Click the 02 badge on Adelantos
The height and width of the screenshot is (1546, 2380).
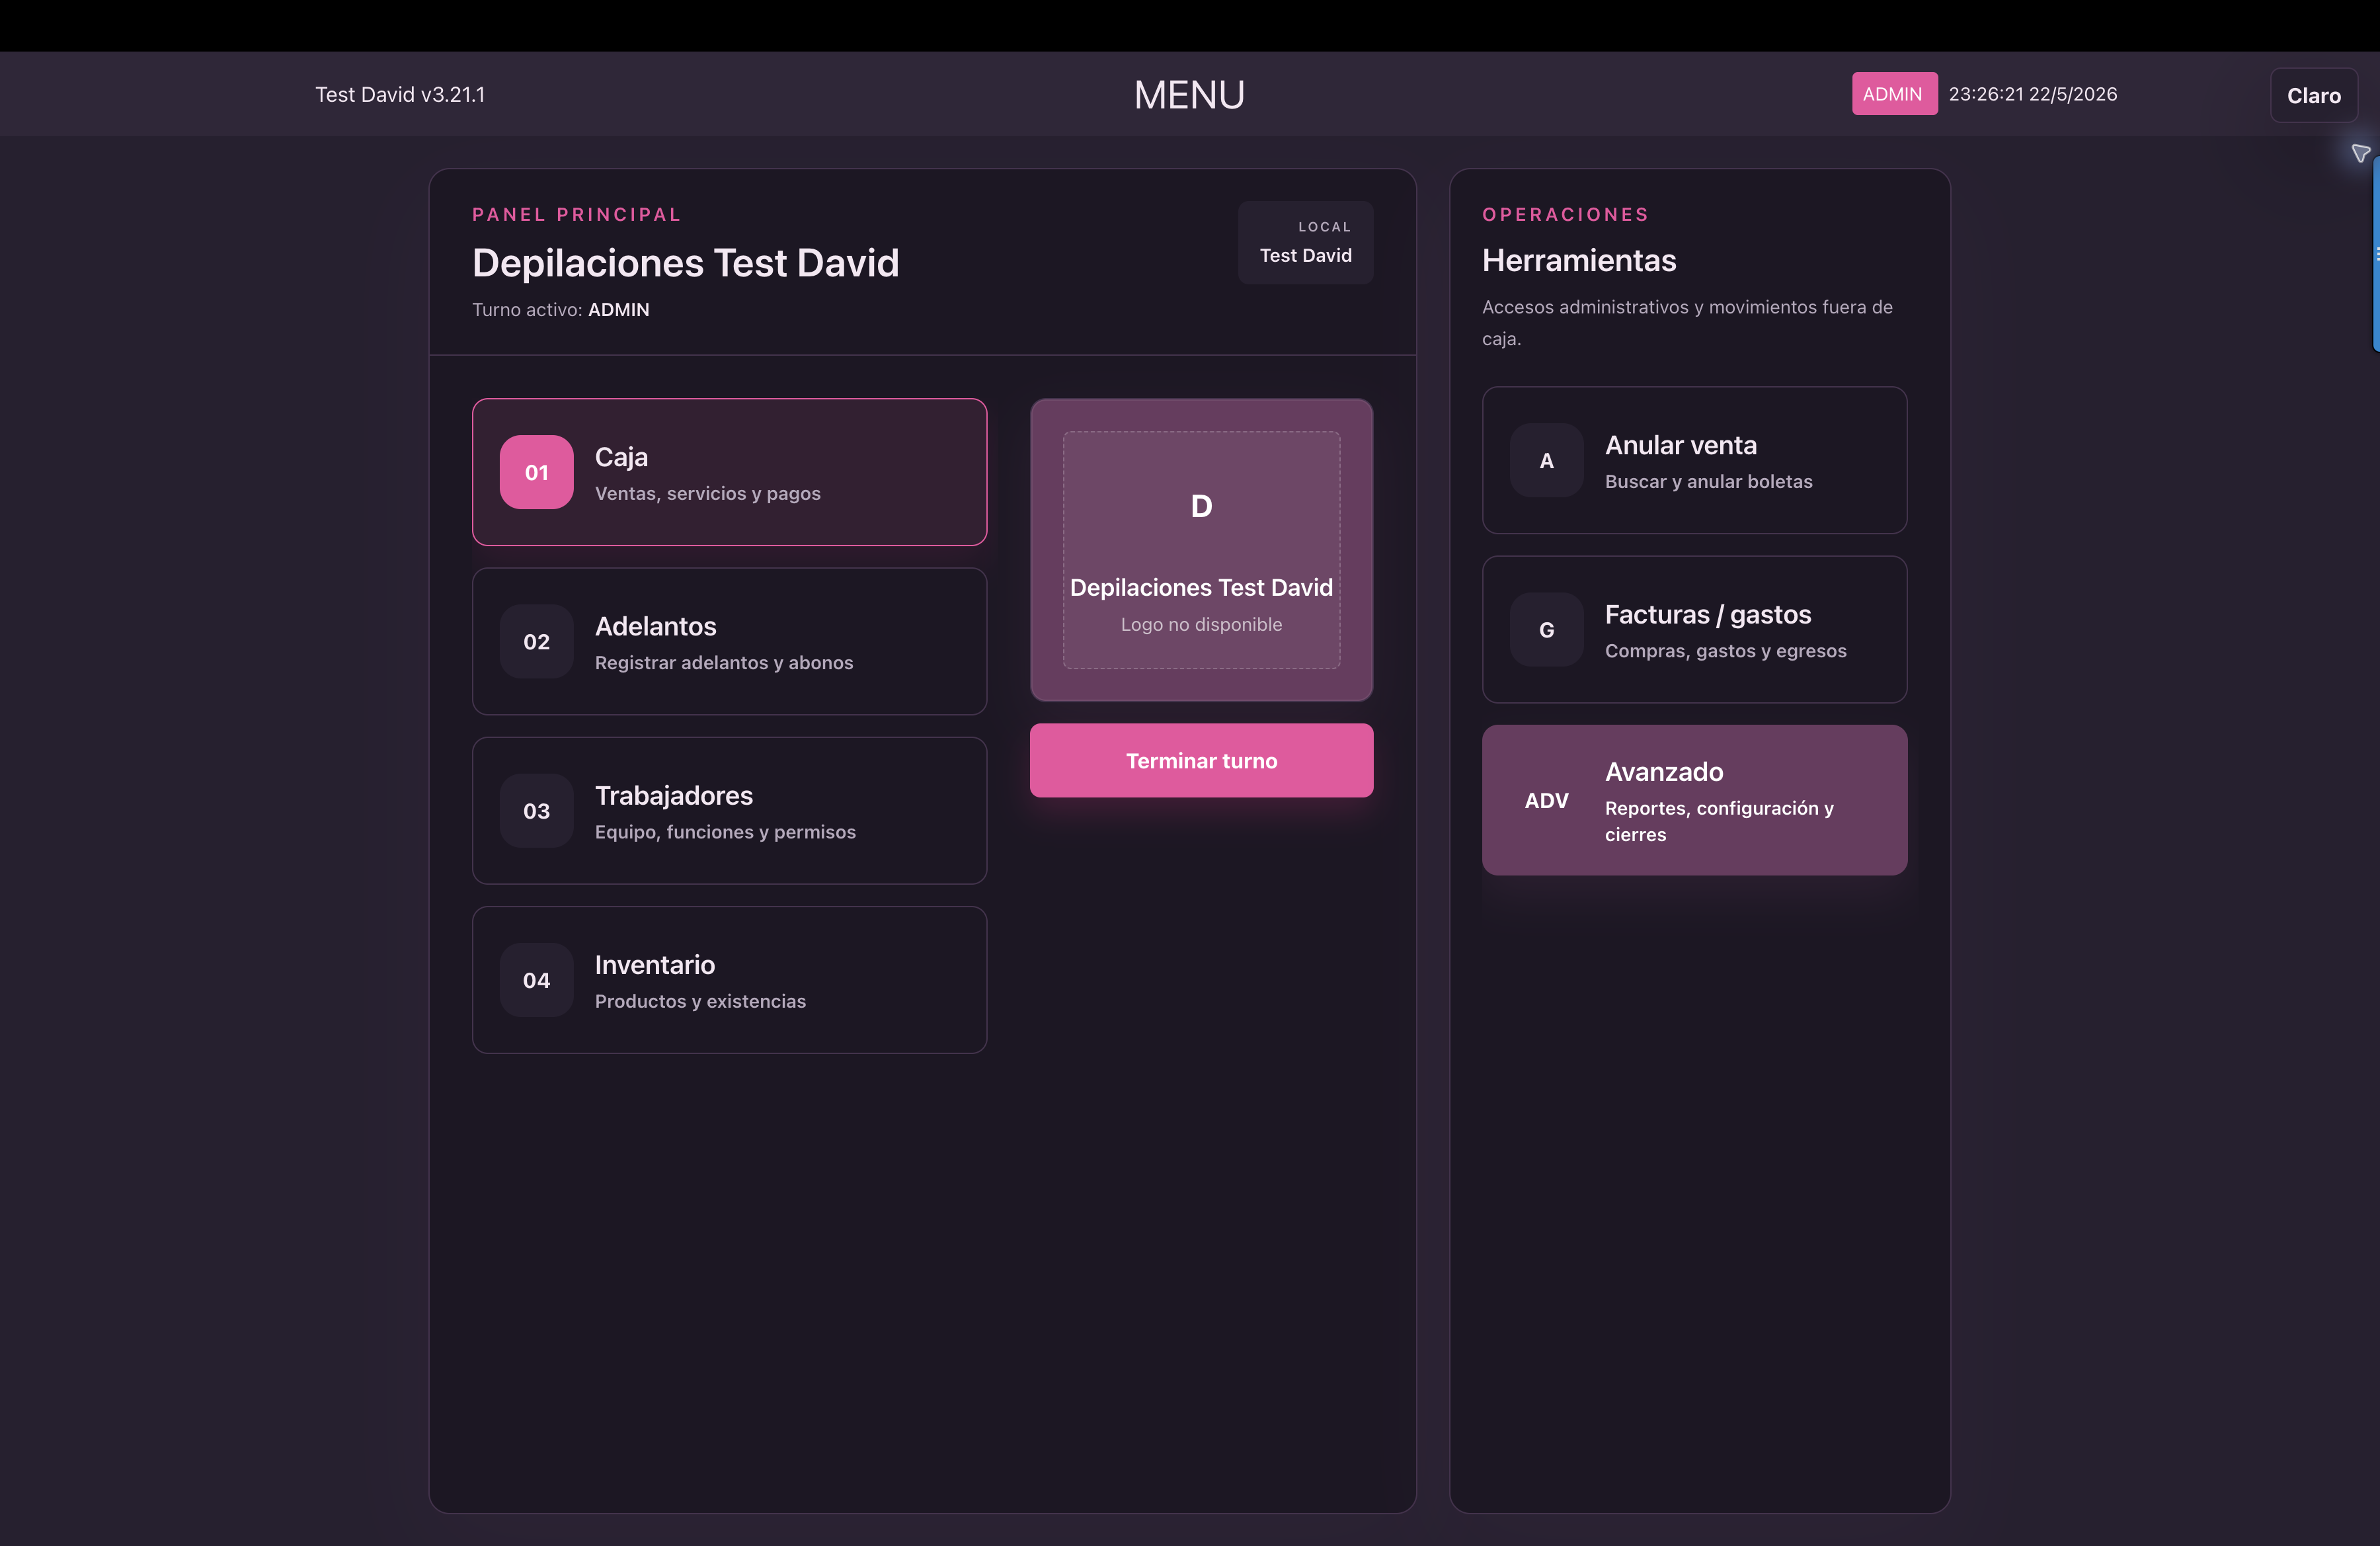tap(536, 642)
